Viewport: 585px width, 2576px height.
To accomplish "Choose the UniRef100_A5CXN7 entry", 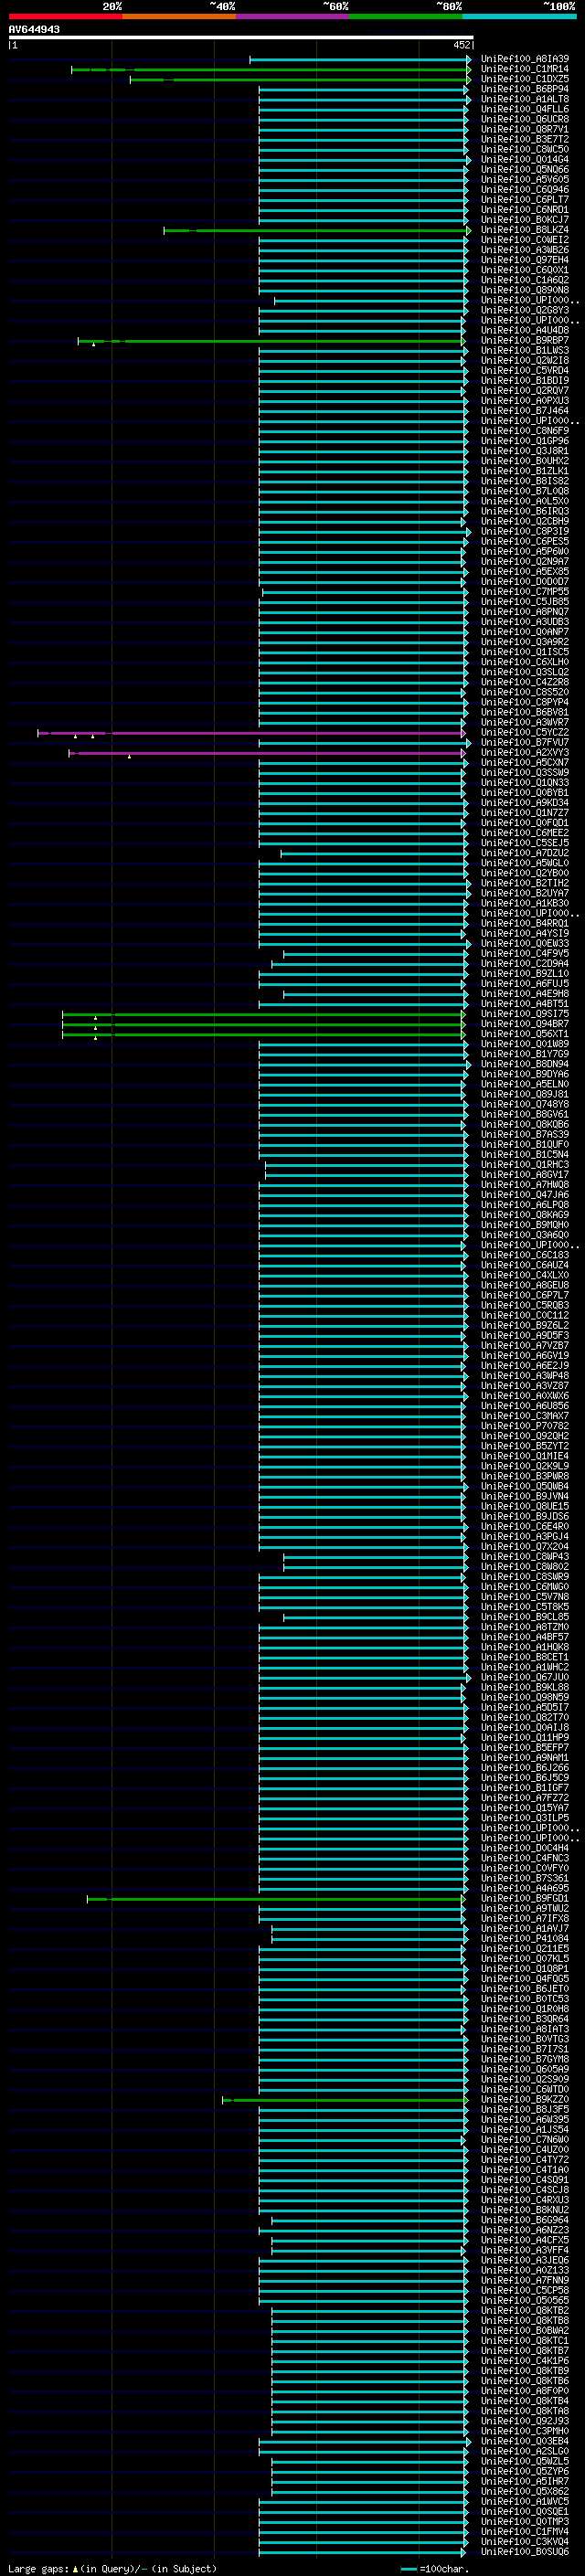I will pyautogui.click(x=524, y=763).
